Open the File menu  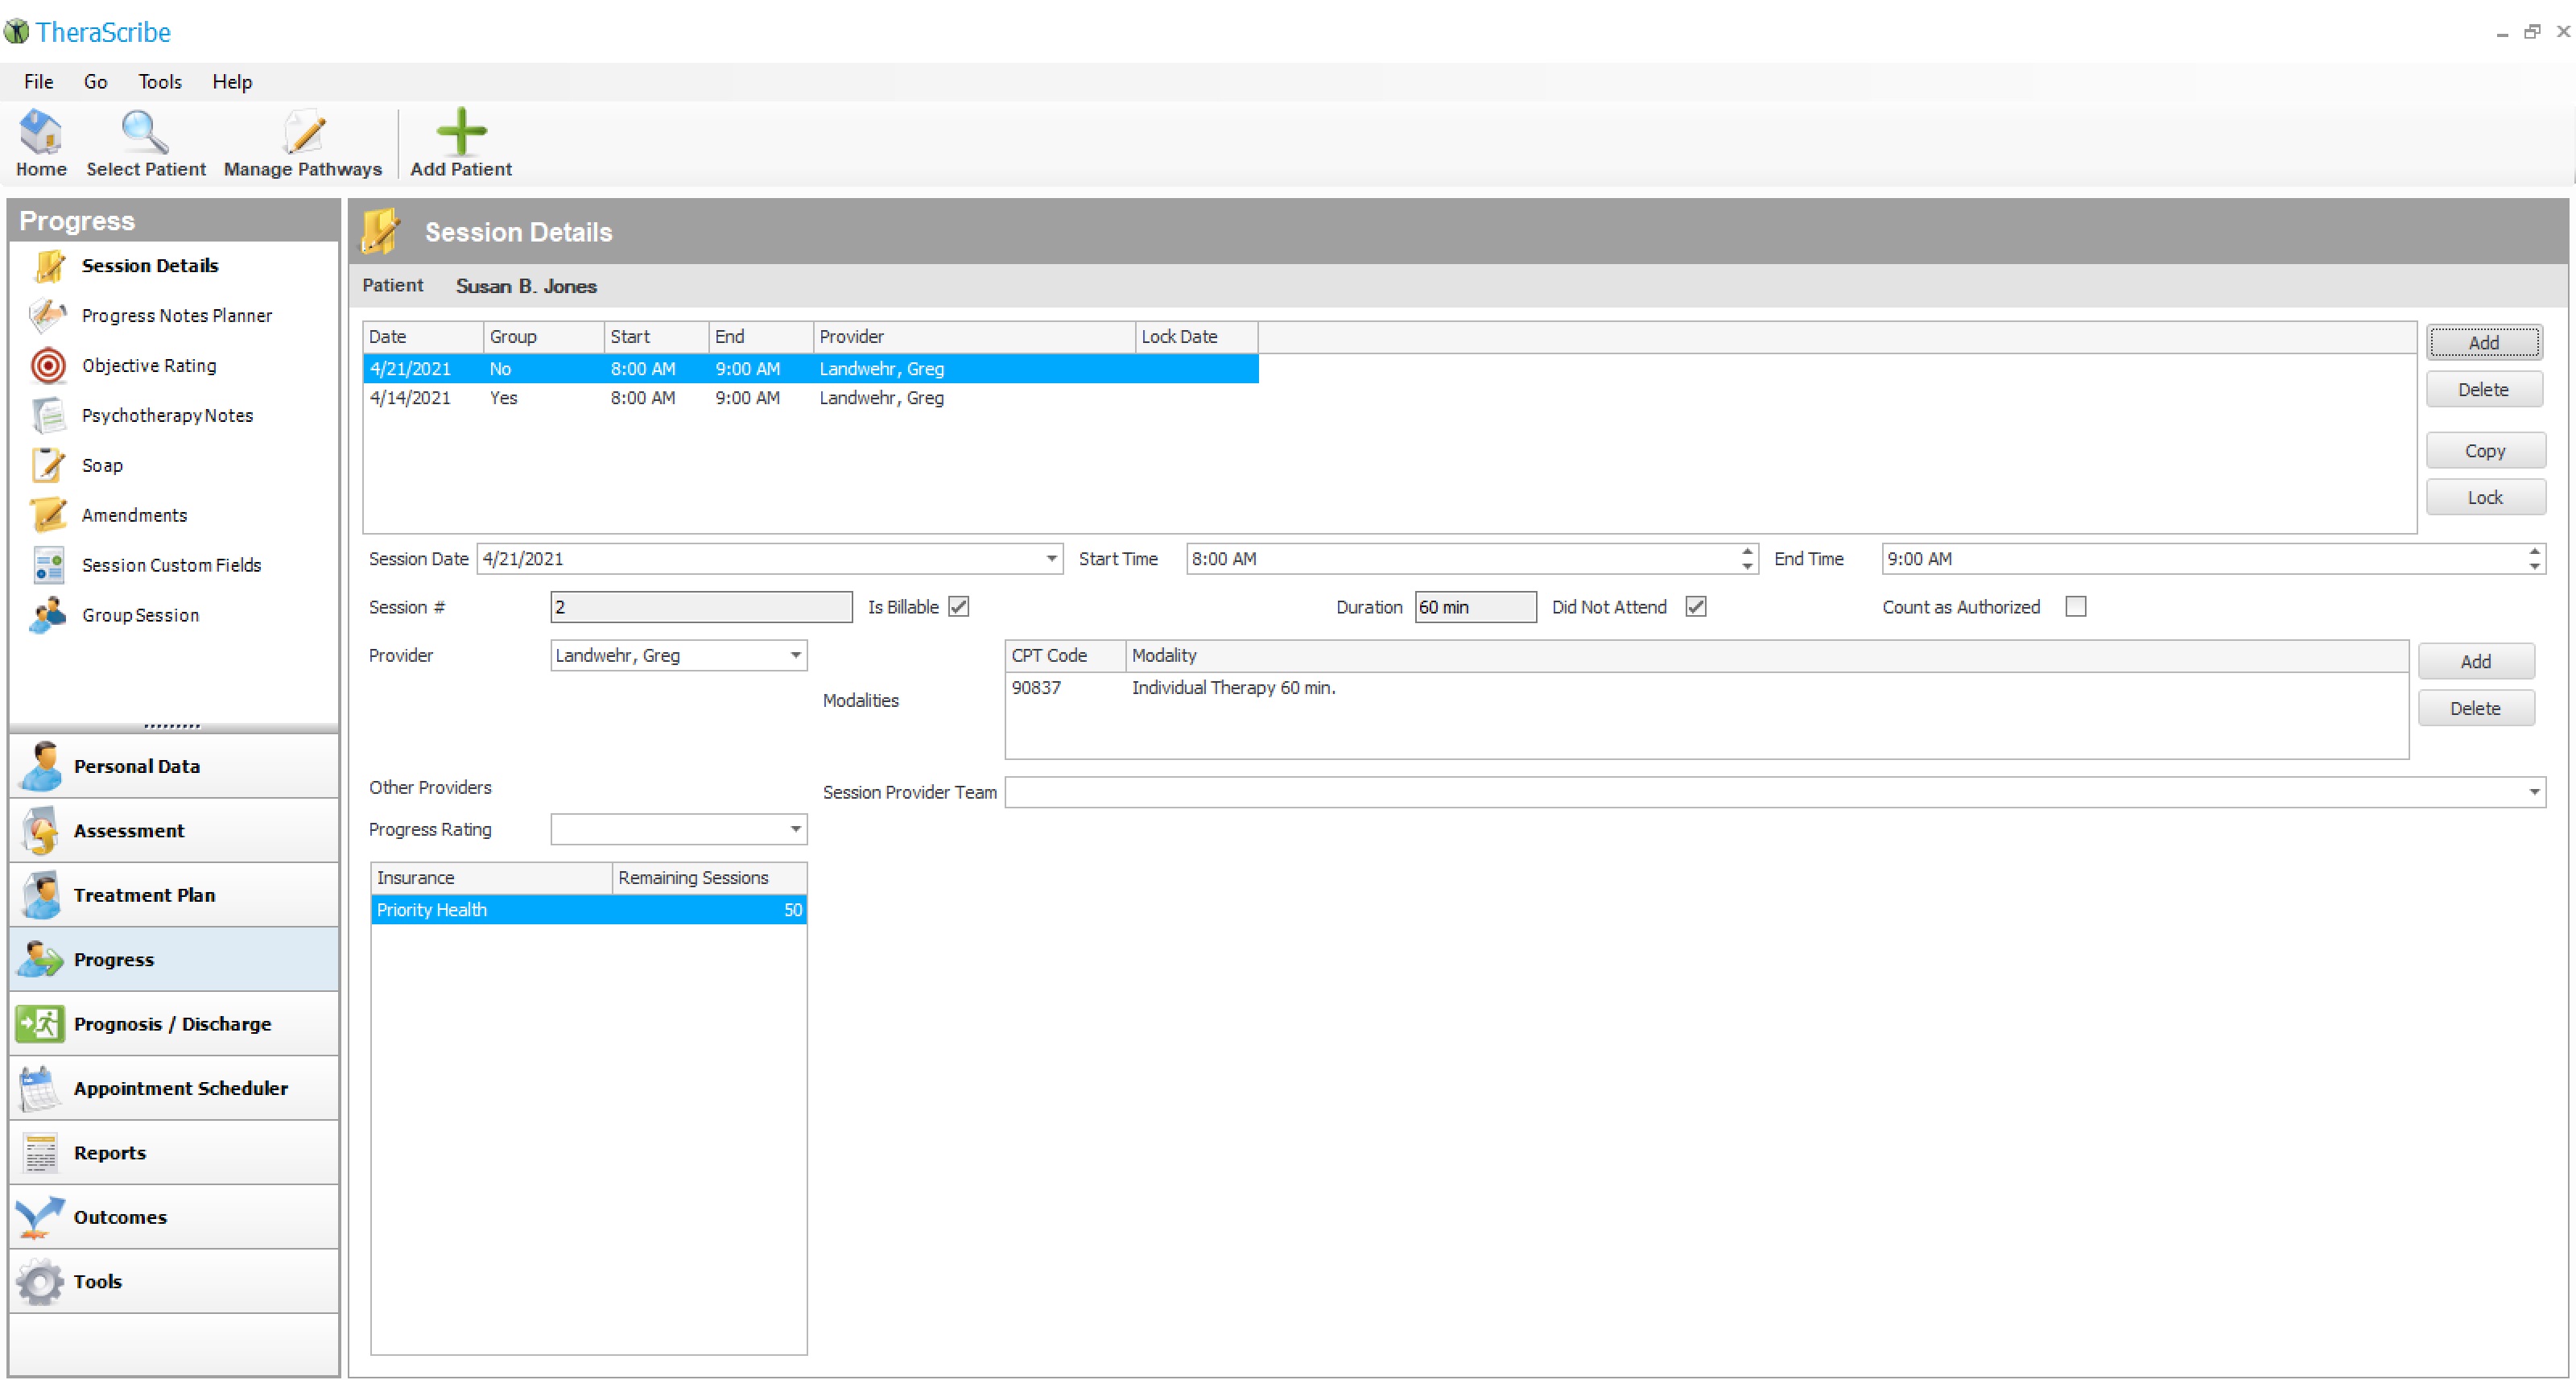tap(38, 82)
